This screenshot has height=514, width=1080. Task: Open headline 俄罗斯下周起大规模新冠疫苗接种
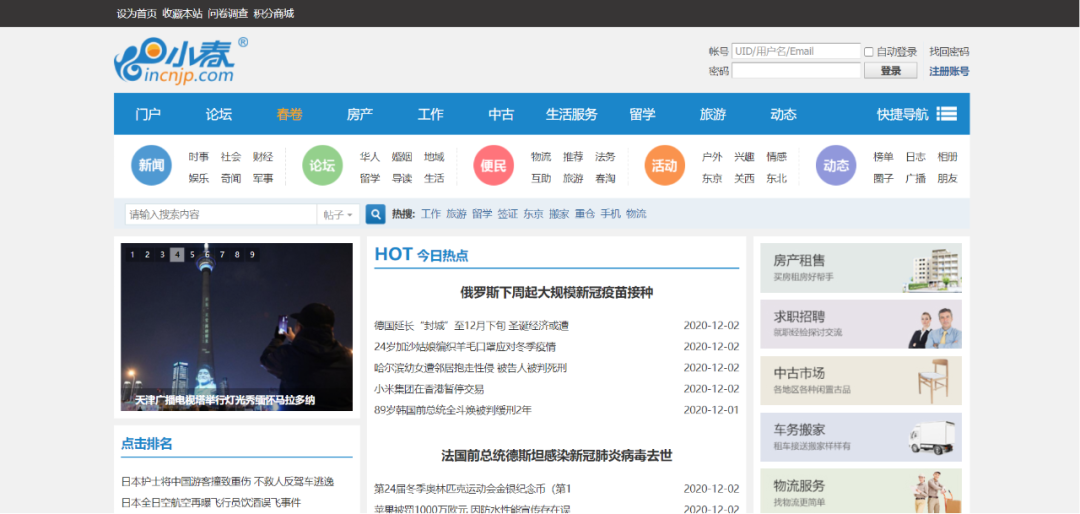(557, 293)
